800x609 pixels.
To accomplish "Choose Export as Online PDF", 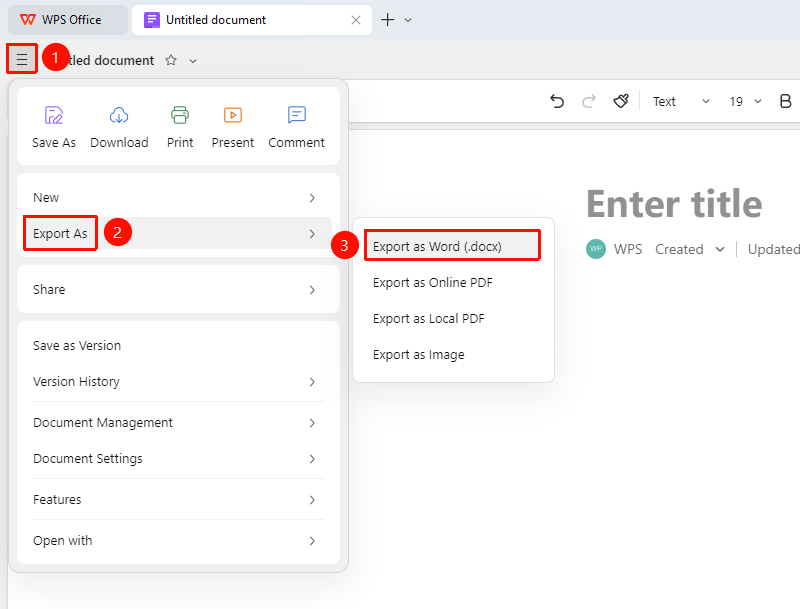I will pyautogui.click(x=453, y=283).
